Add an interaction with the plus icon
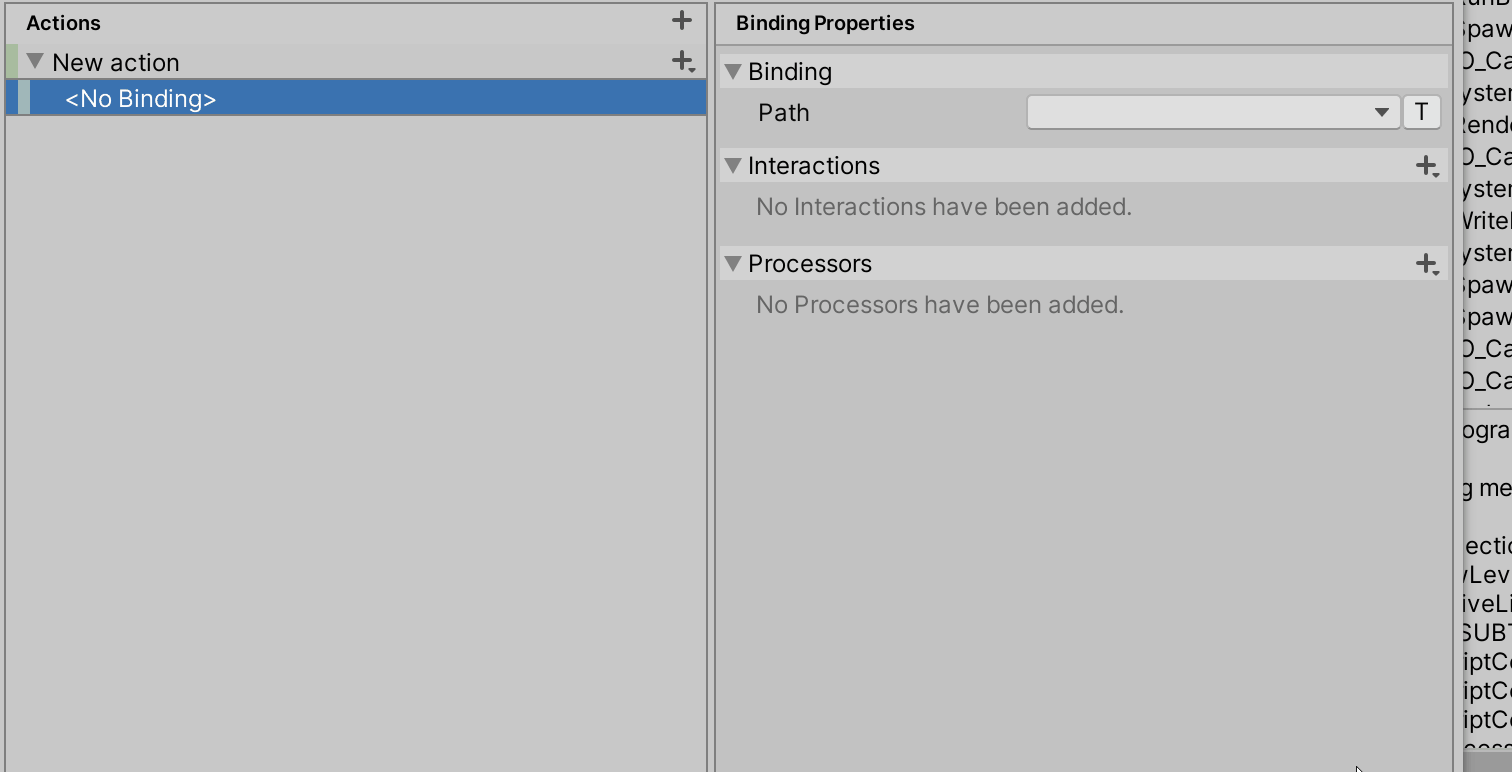 [x=1427, y=166]
